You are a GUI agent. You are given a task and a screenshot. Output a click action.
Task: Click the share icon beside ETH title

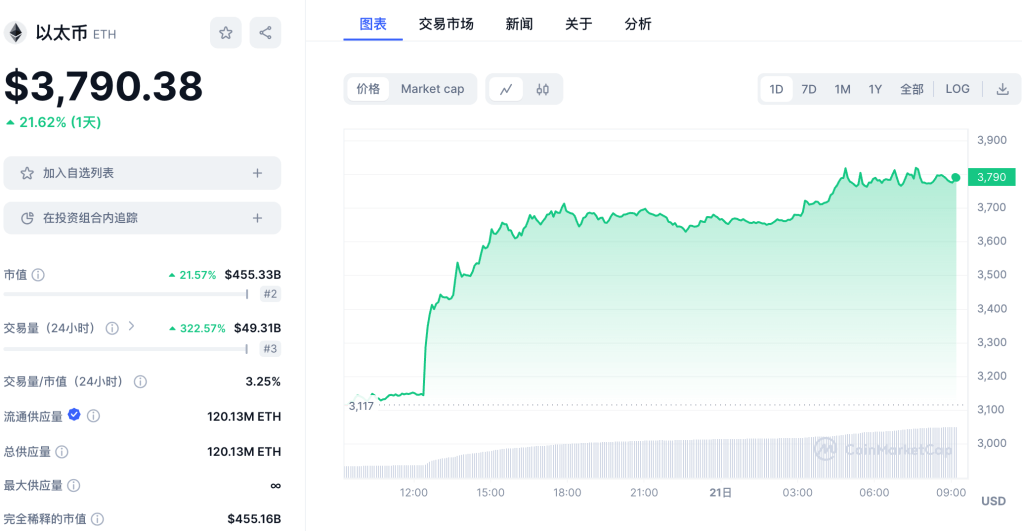(x=265, y=33)
